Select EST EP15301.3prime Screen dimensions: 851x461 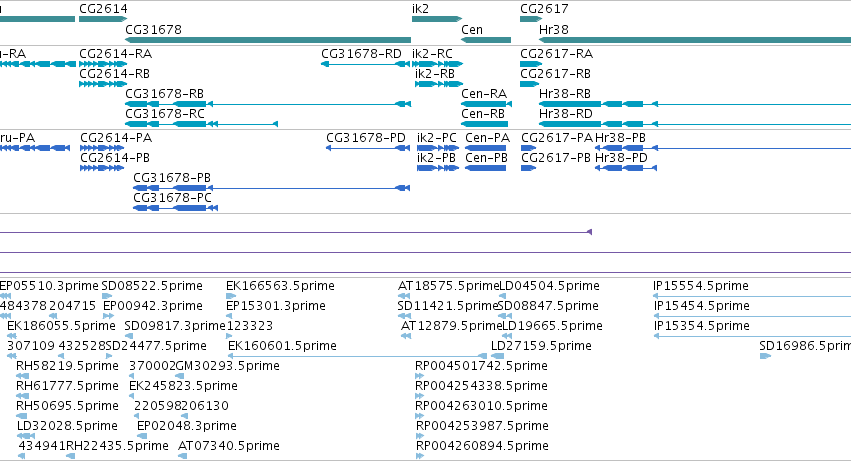tap(276, 306)
